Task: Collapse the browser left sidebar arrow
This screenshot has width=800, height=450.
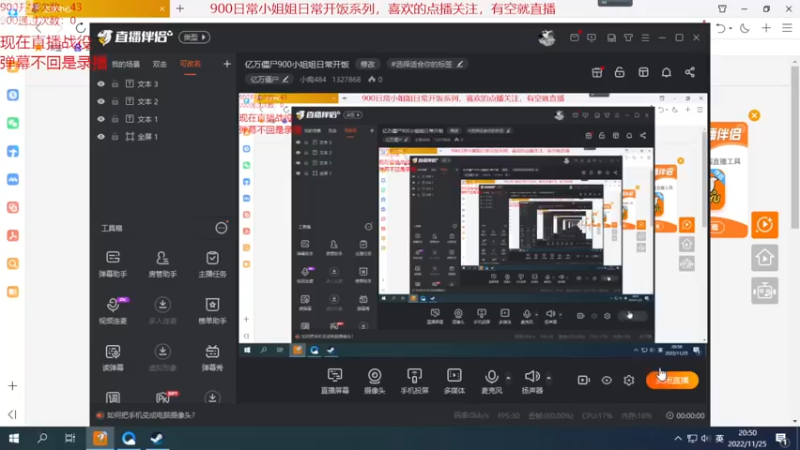Action: pyautogui.click(x=12, y=415)
